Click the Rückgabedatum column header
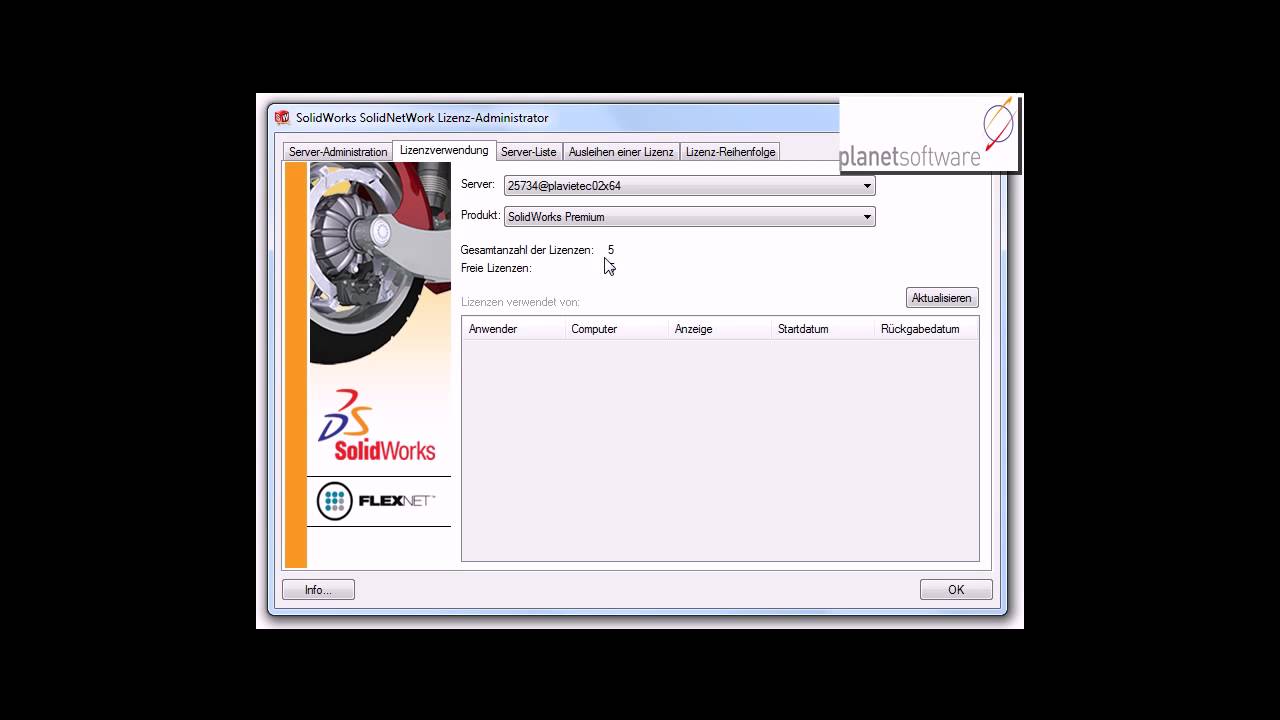Viewport: 1280px width, 720px height. tap(926, 329)
